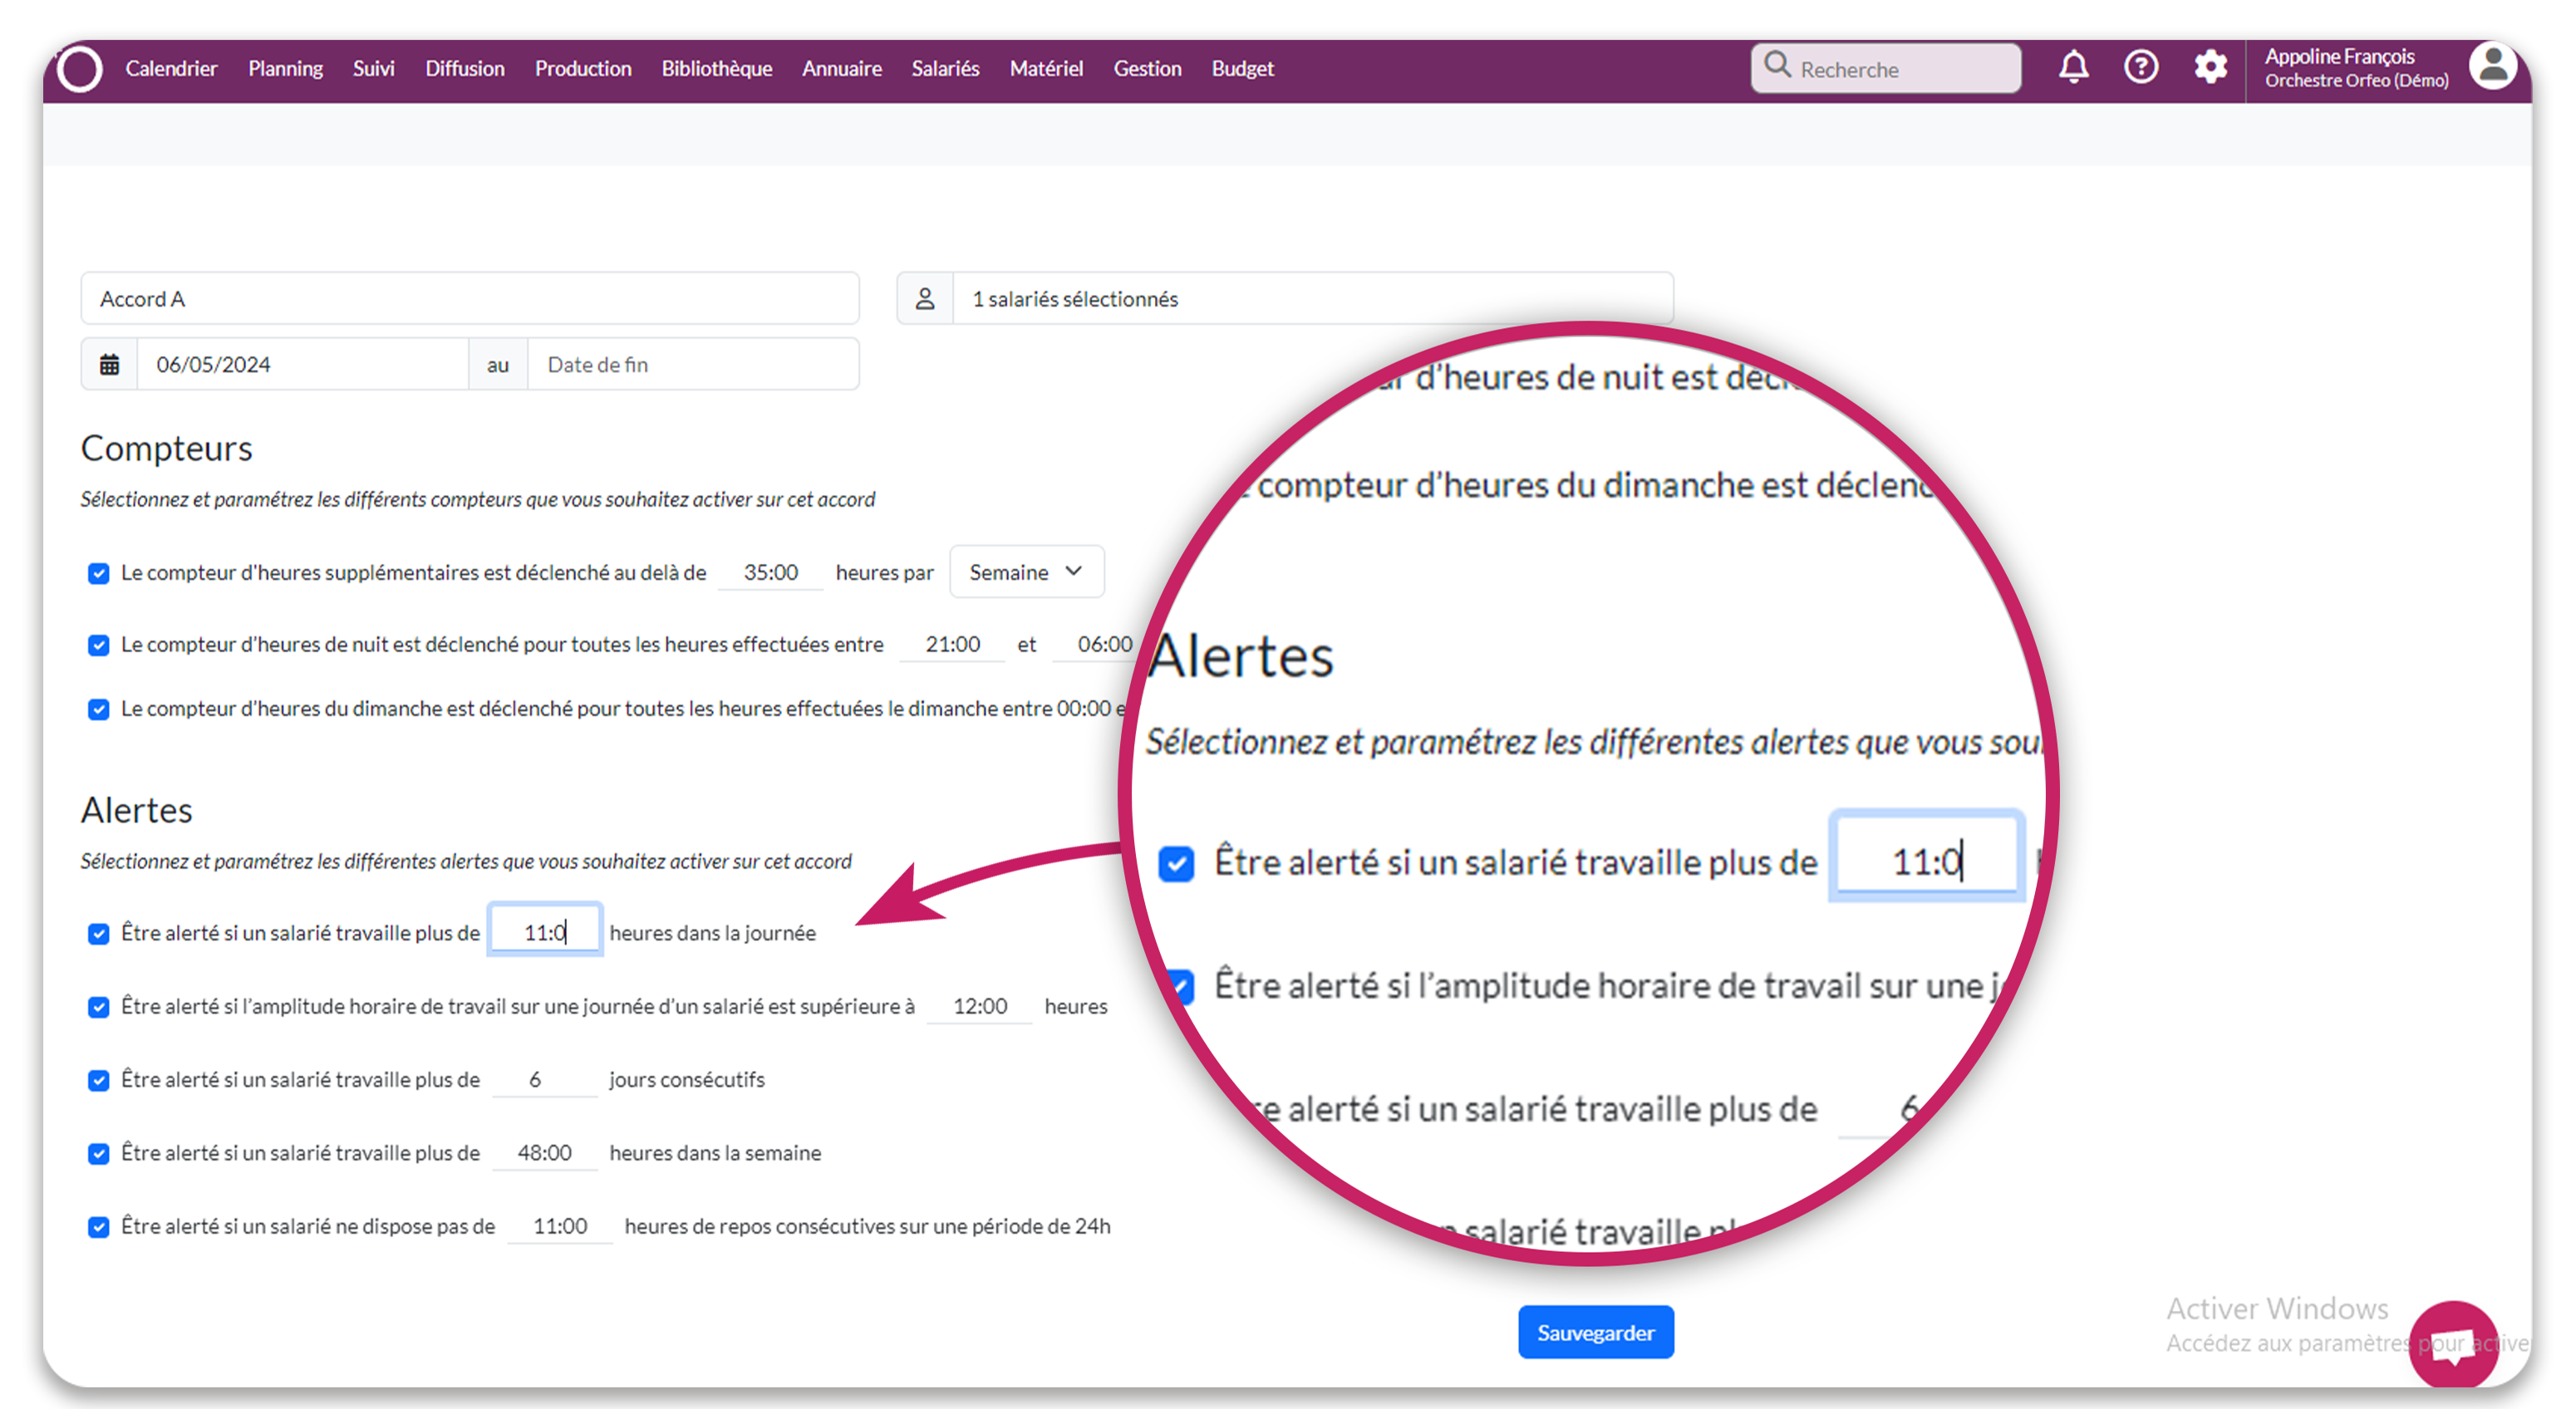Viewport: 2576px width, 1409px height.
Task: Click the calendar icon beside start date
Action: [110, 365]
